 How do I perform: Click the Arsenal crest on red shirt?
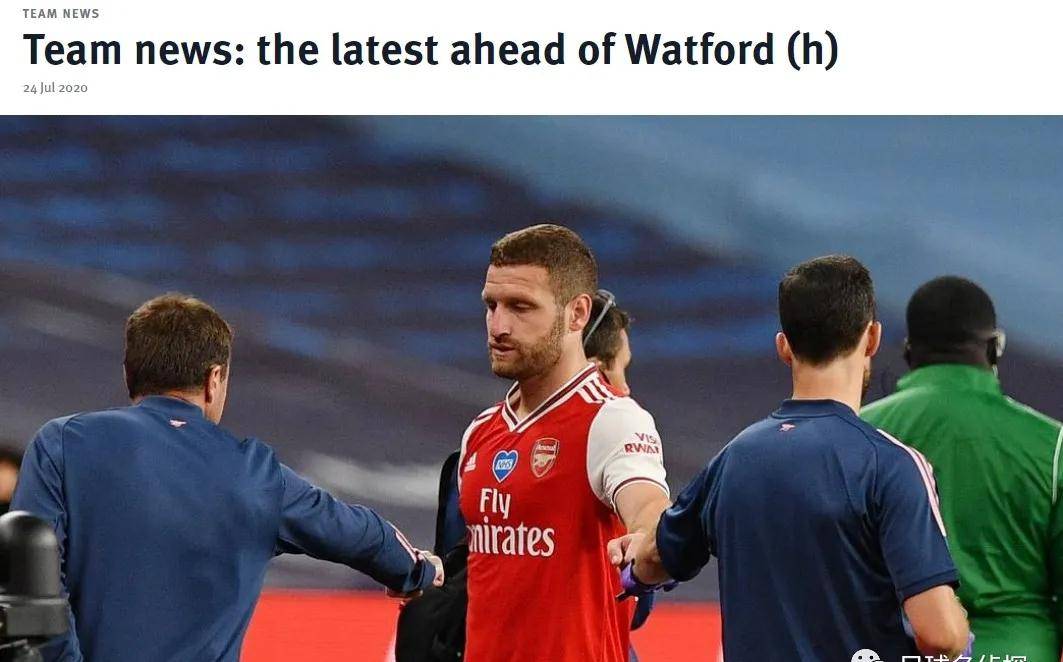(x=544, y=457)
